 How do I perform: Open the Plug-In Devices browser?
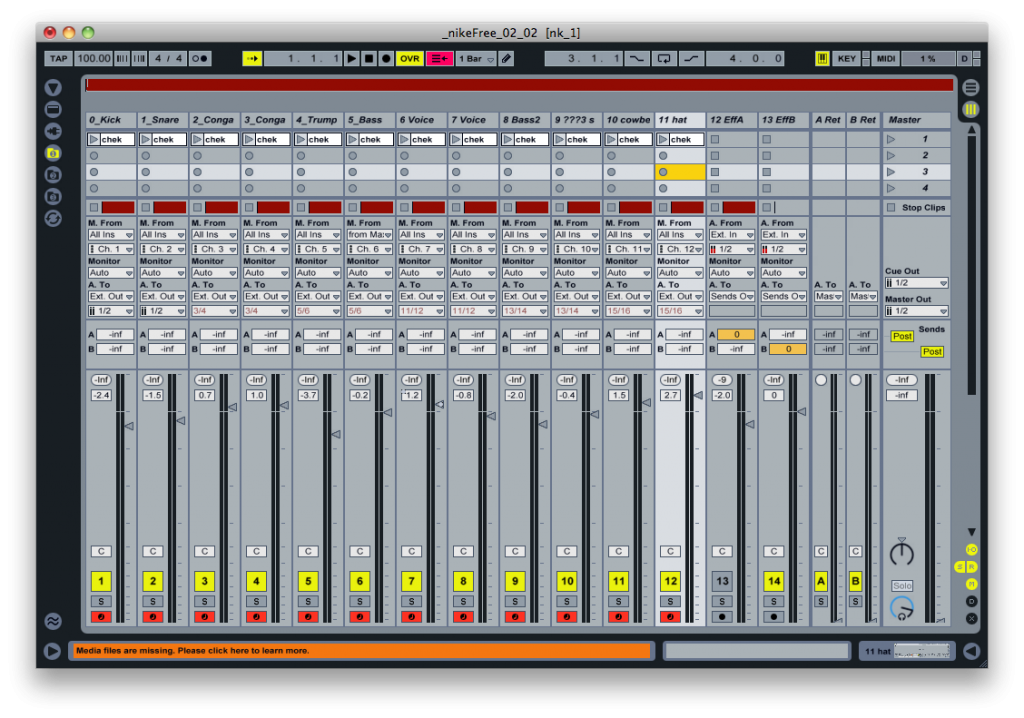tap(53, 131)
